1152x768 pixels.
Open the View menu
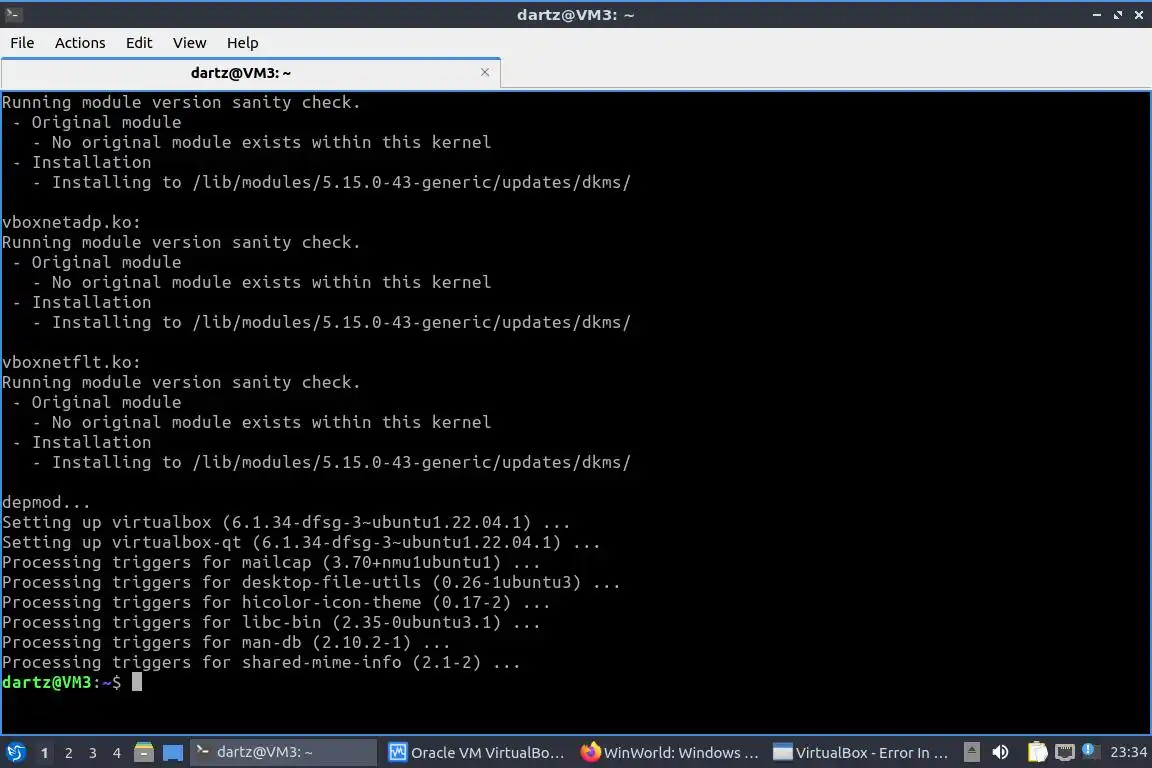[190, 43]
